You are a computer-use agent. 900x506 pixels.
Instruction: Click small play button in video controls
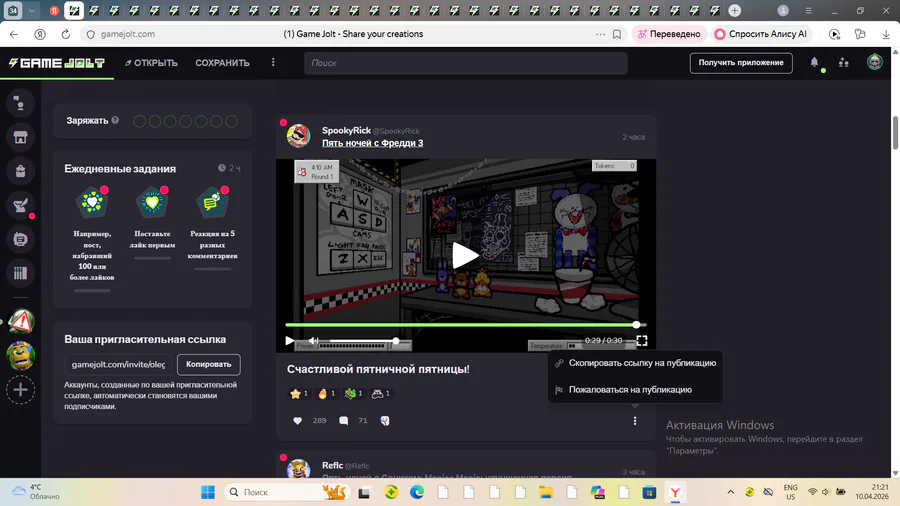pos(290,341)
